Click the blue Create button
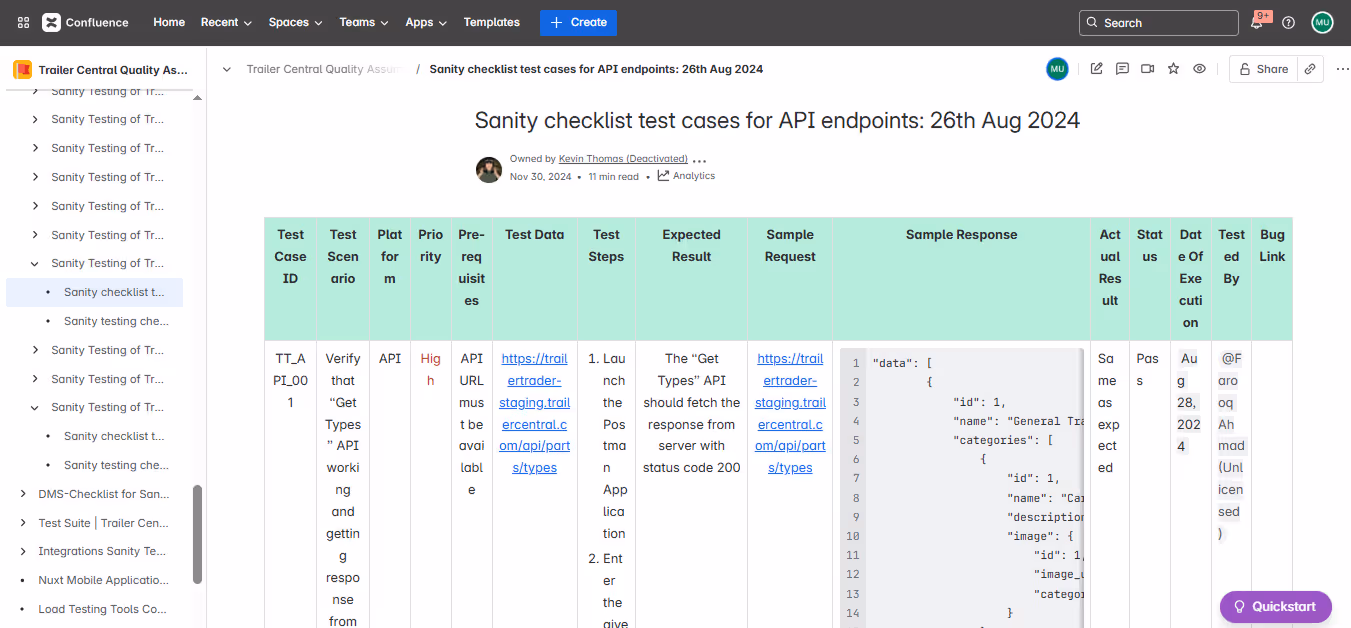 (x=578, y=22)
